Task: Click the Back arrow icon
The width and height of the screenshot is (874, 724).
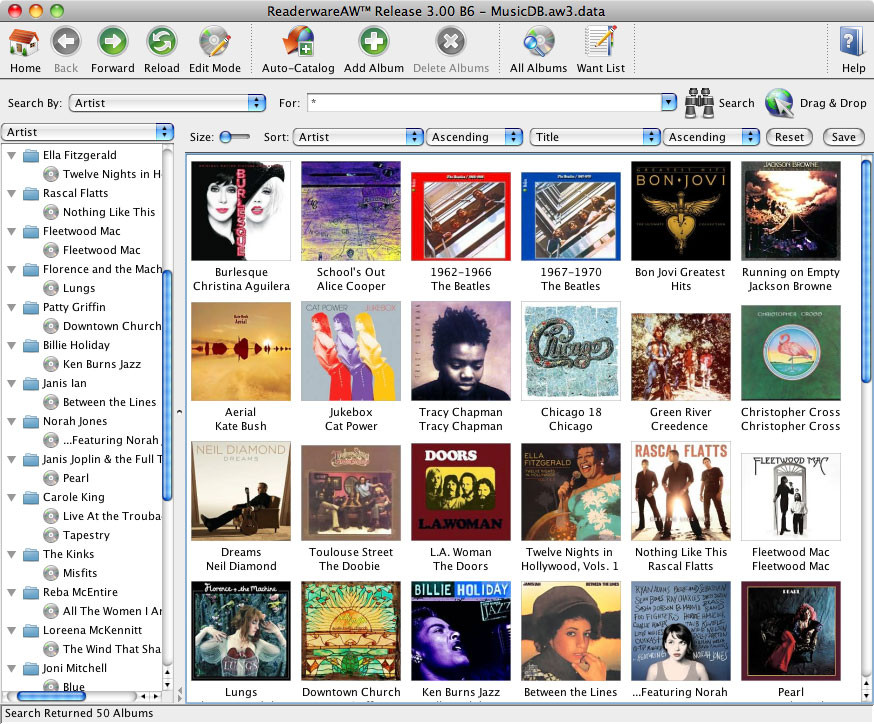Action: point(66,42)
